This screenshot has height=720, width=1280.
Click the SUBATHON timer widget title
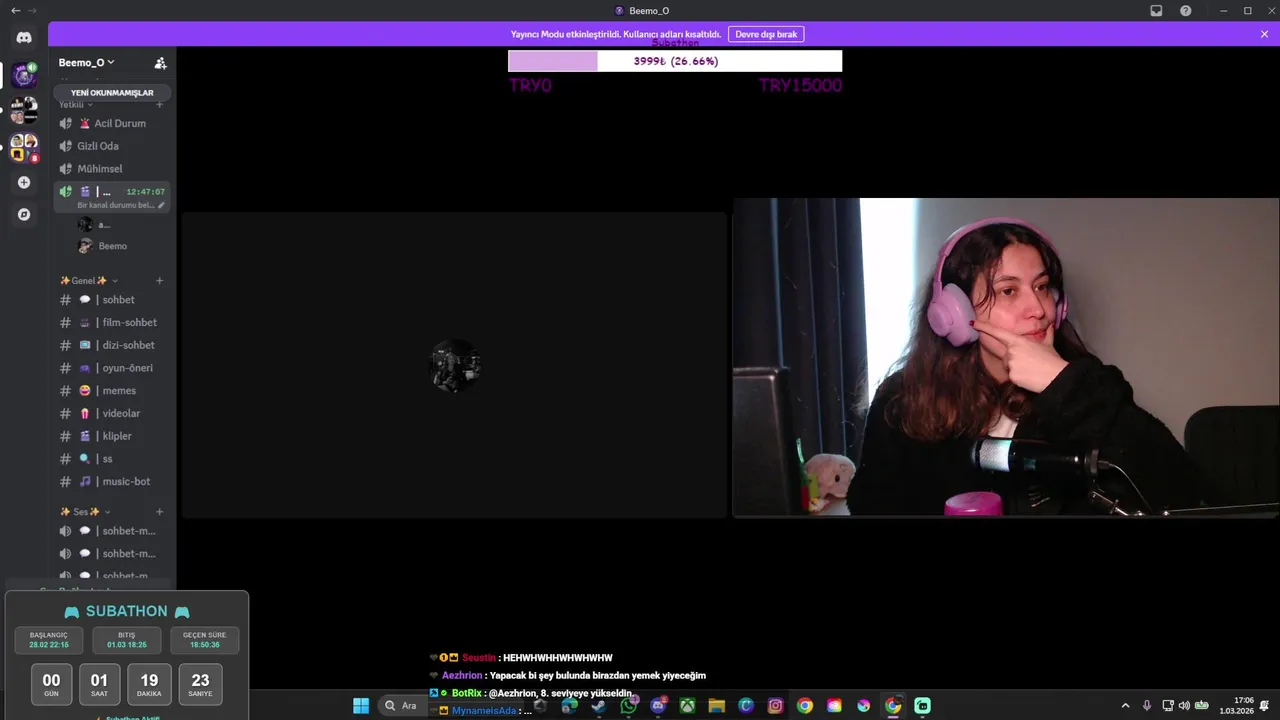tap(127, 611)
